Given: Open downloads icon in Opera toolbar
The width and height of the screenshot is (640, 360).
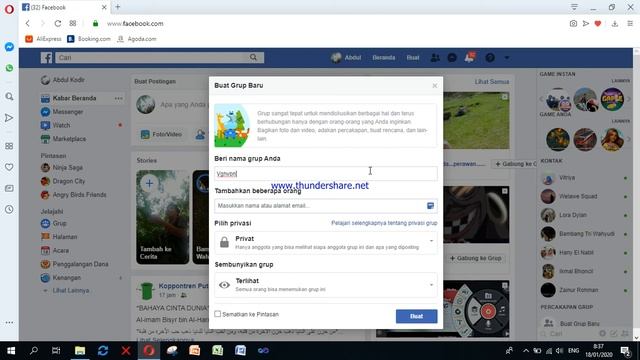Looking at the screenshot, I should click(615, 24).
